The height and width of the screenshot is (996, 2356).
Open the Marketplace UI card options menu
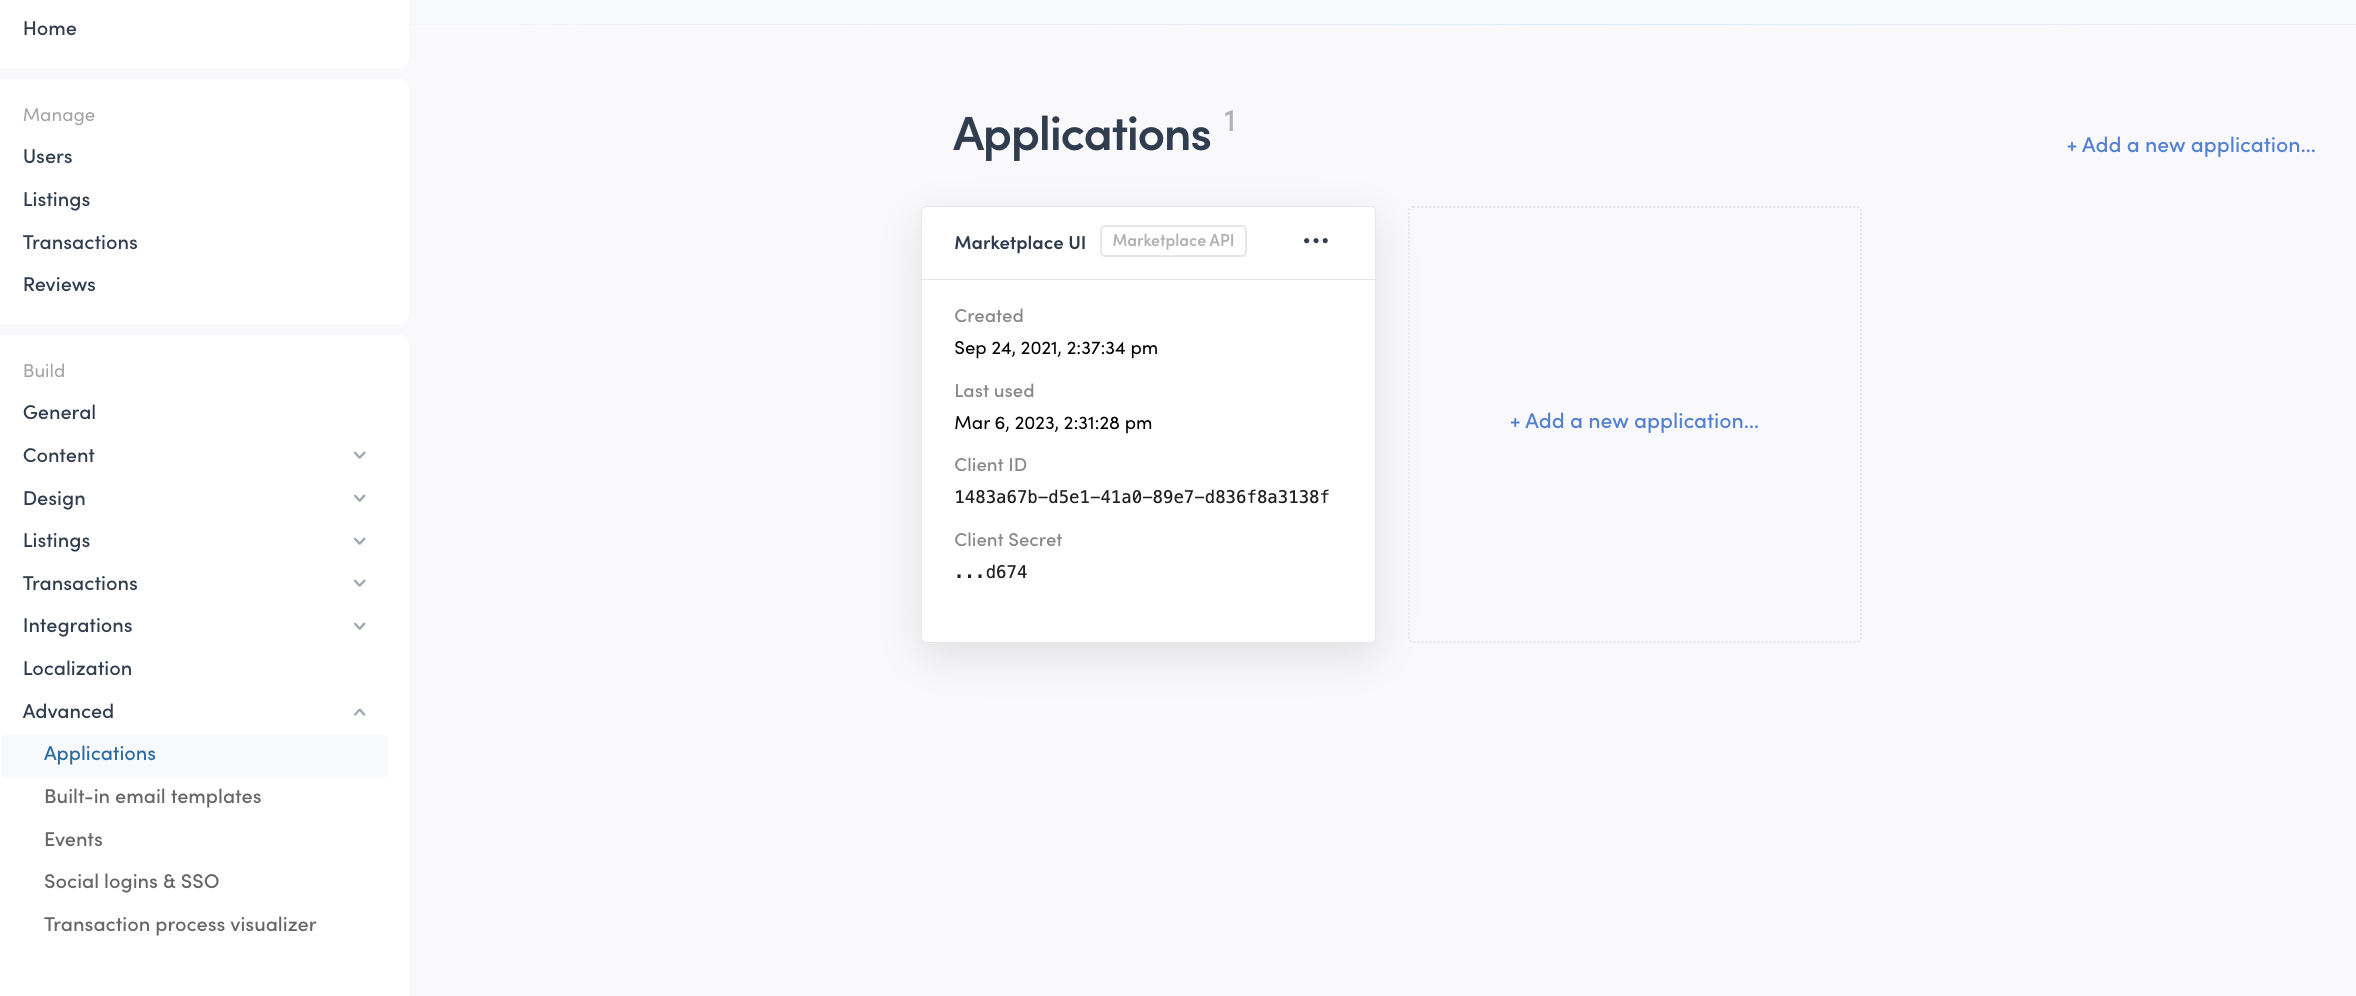(1316, 240)
